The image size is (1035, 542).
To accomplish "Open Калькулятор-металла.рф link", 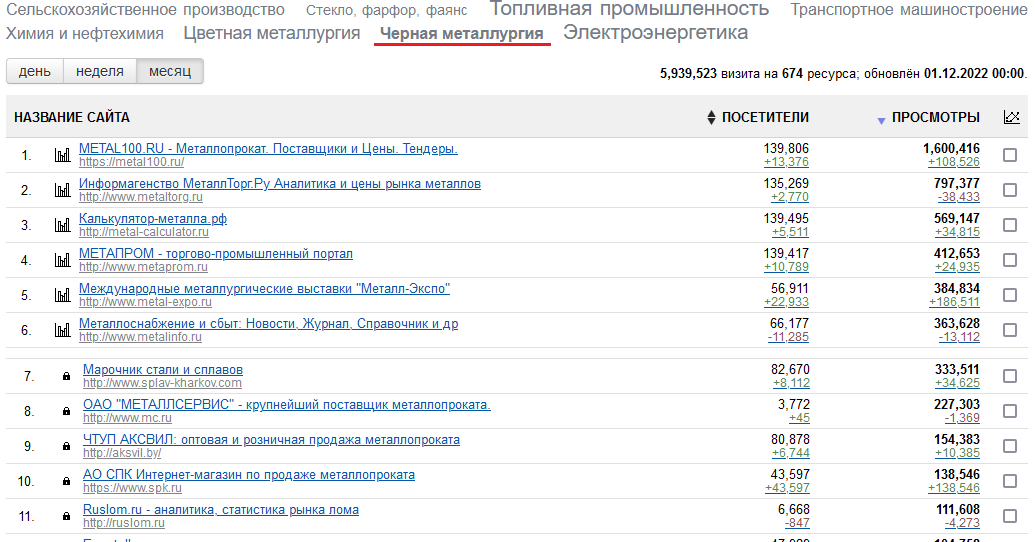I will point(153,219).
